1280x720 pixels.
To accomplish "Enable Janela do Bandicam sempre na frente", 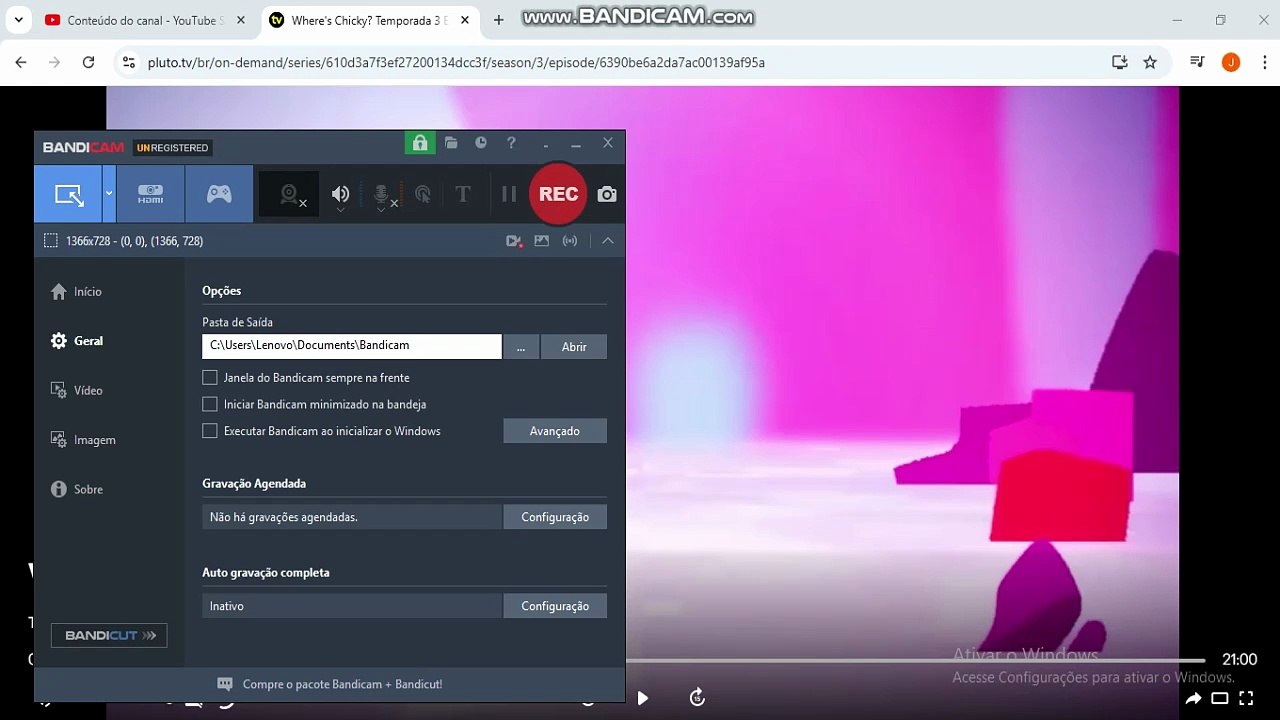I will pos(210,378).
